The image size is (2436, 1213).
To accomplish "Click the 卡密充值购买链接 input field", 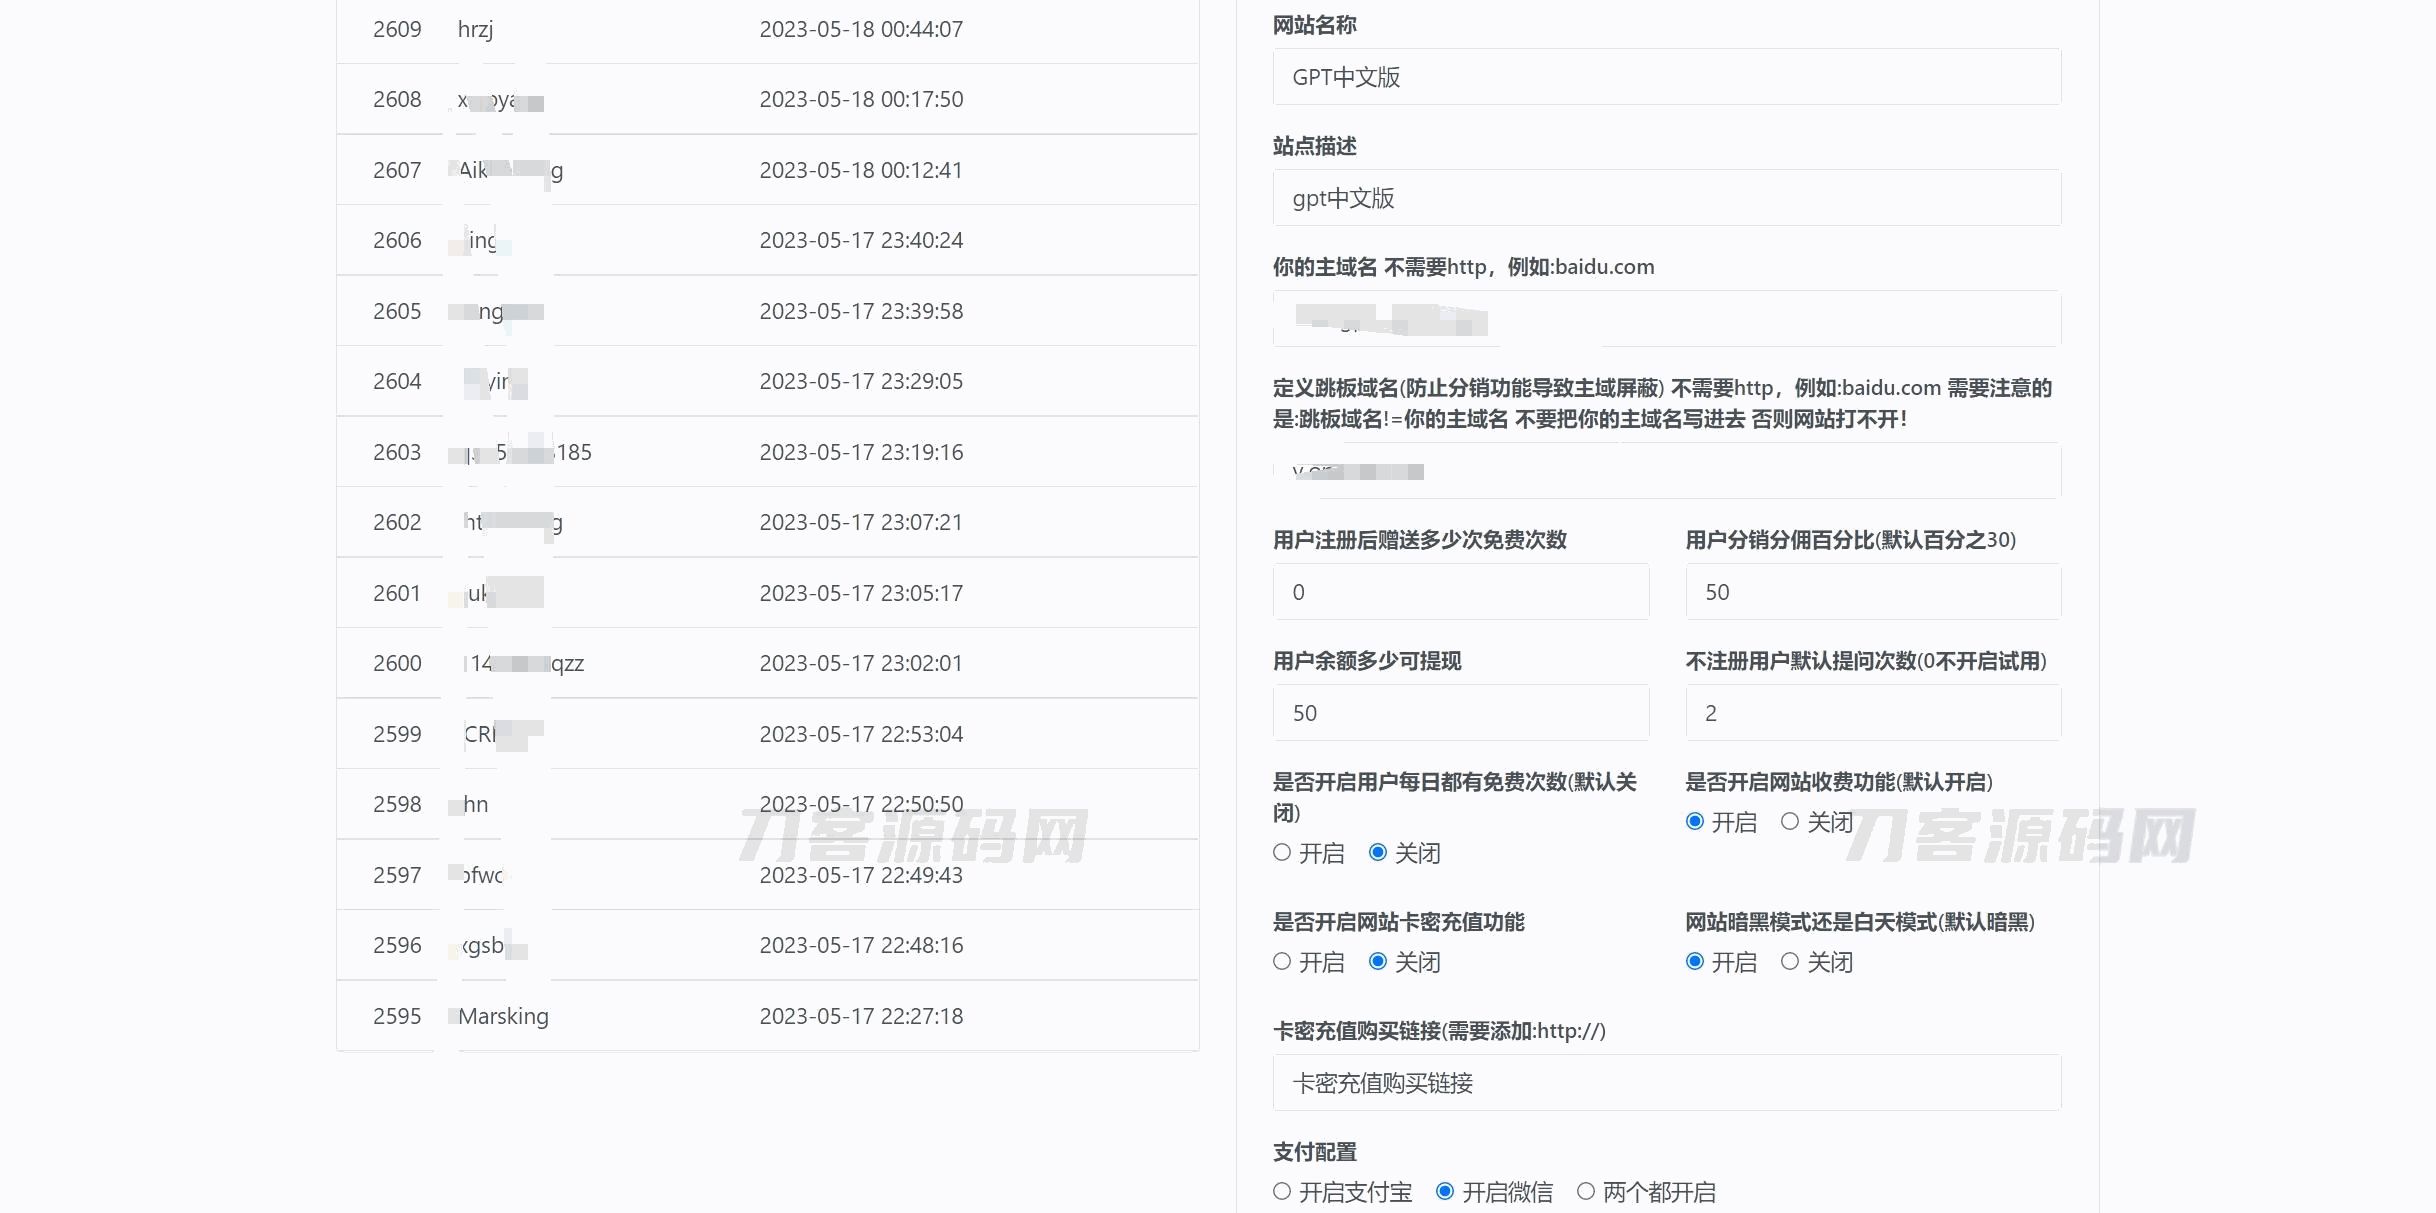I will (x=1666, y=1083).
